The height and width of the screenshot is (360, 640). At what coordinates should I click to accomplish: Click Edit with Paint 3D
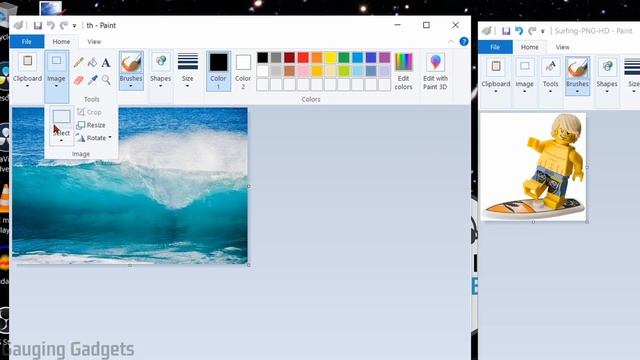435,71
